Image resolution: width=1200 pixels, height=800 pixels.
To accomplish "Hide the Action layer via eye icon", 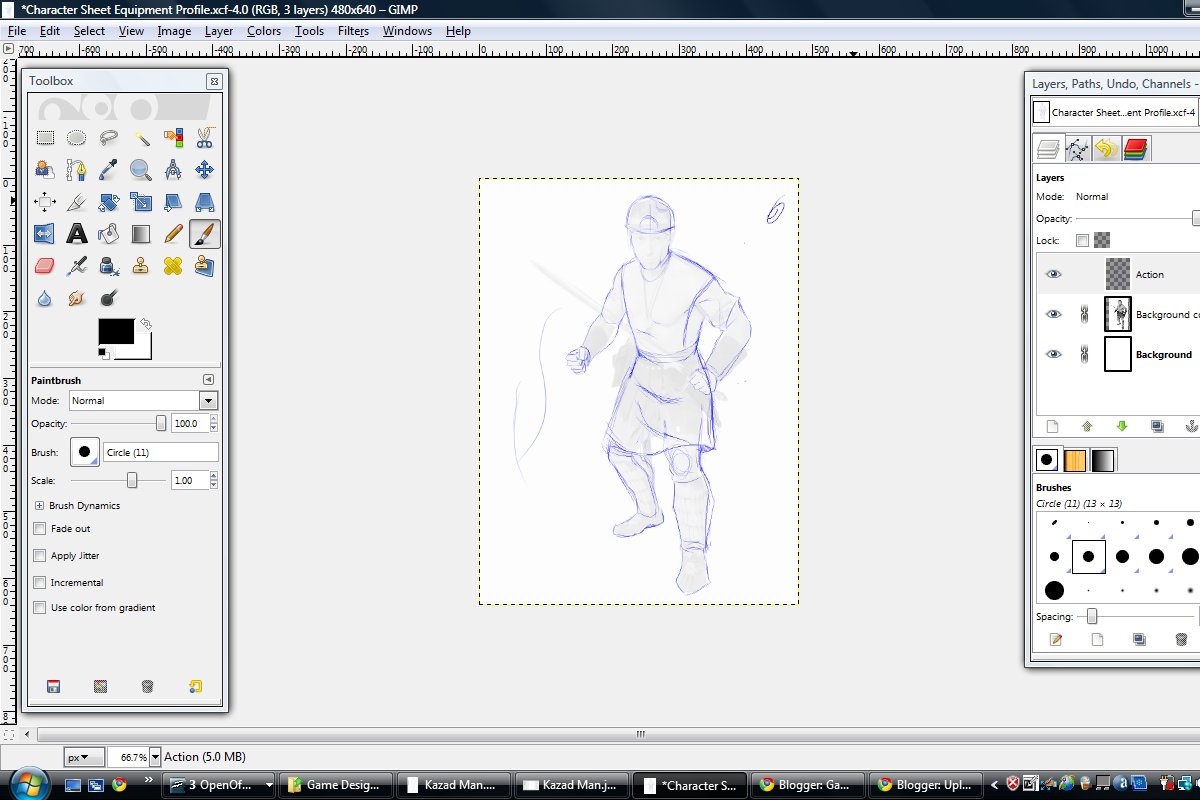I will coord(1053,274).
